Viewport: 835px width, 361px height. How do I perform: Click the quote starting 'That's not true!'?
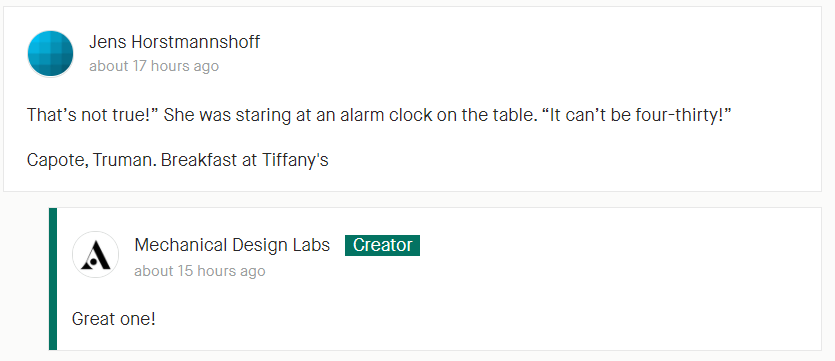[x=379, y=115]
